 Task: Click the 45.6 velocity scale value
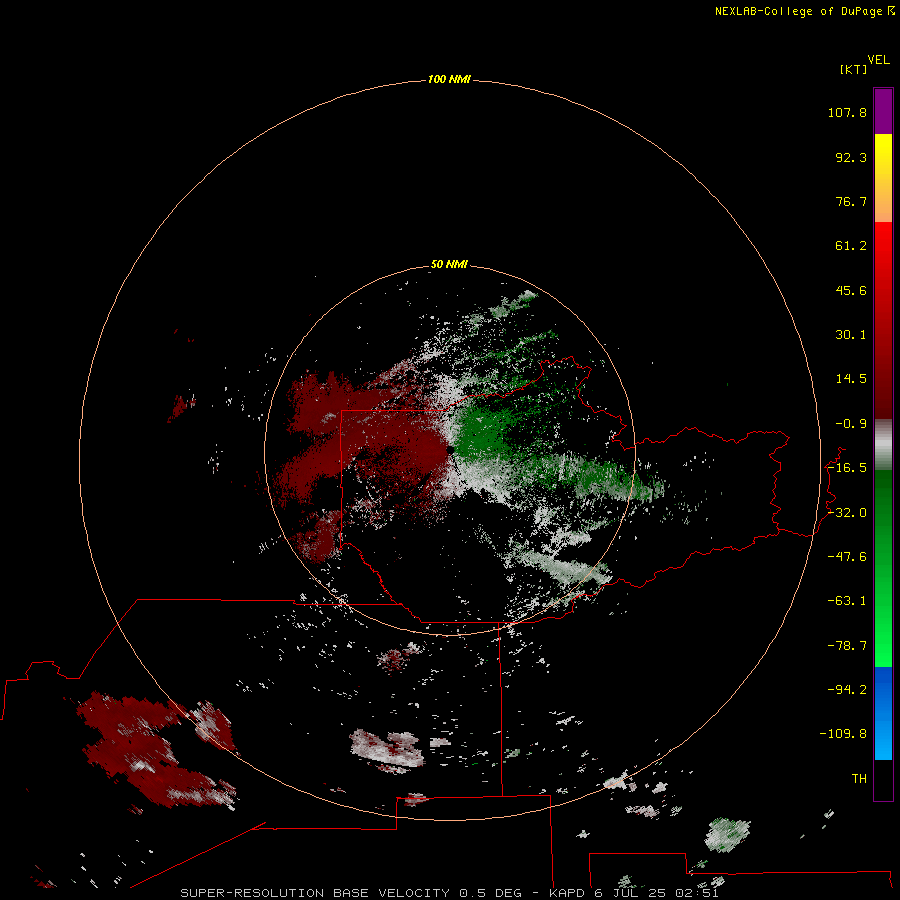pyautogui.click(x=851, y=290)
